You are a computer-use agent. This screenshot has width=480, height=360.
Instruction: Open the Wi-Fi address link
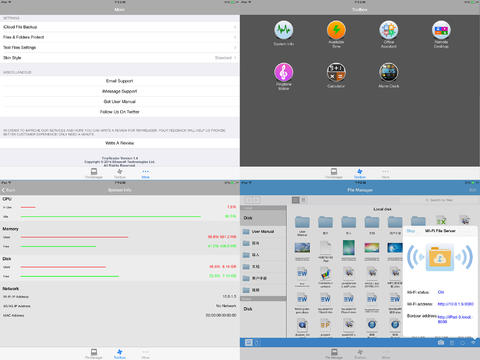click(455, 304)
